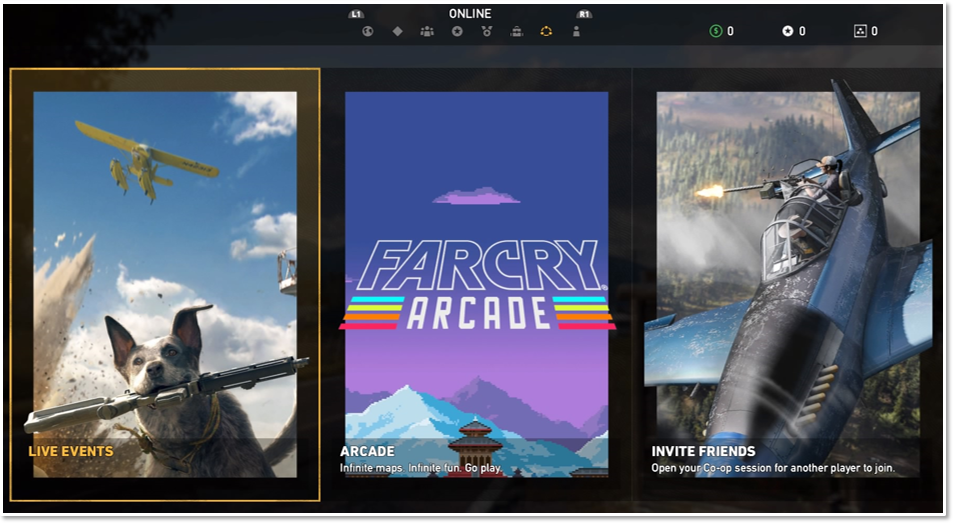Click 'Infinite maps. Infinite fun. Go play.' text
Image resolution: width=957 pixels, height=526 pixels.
(421, 468)
